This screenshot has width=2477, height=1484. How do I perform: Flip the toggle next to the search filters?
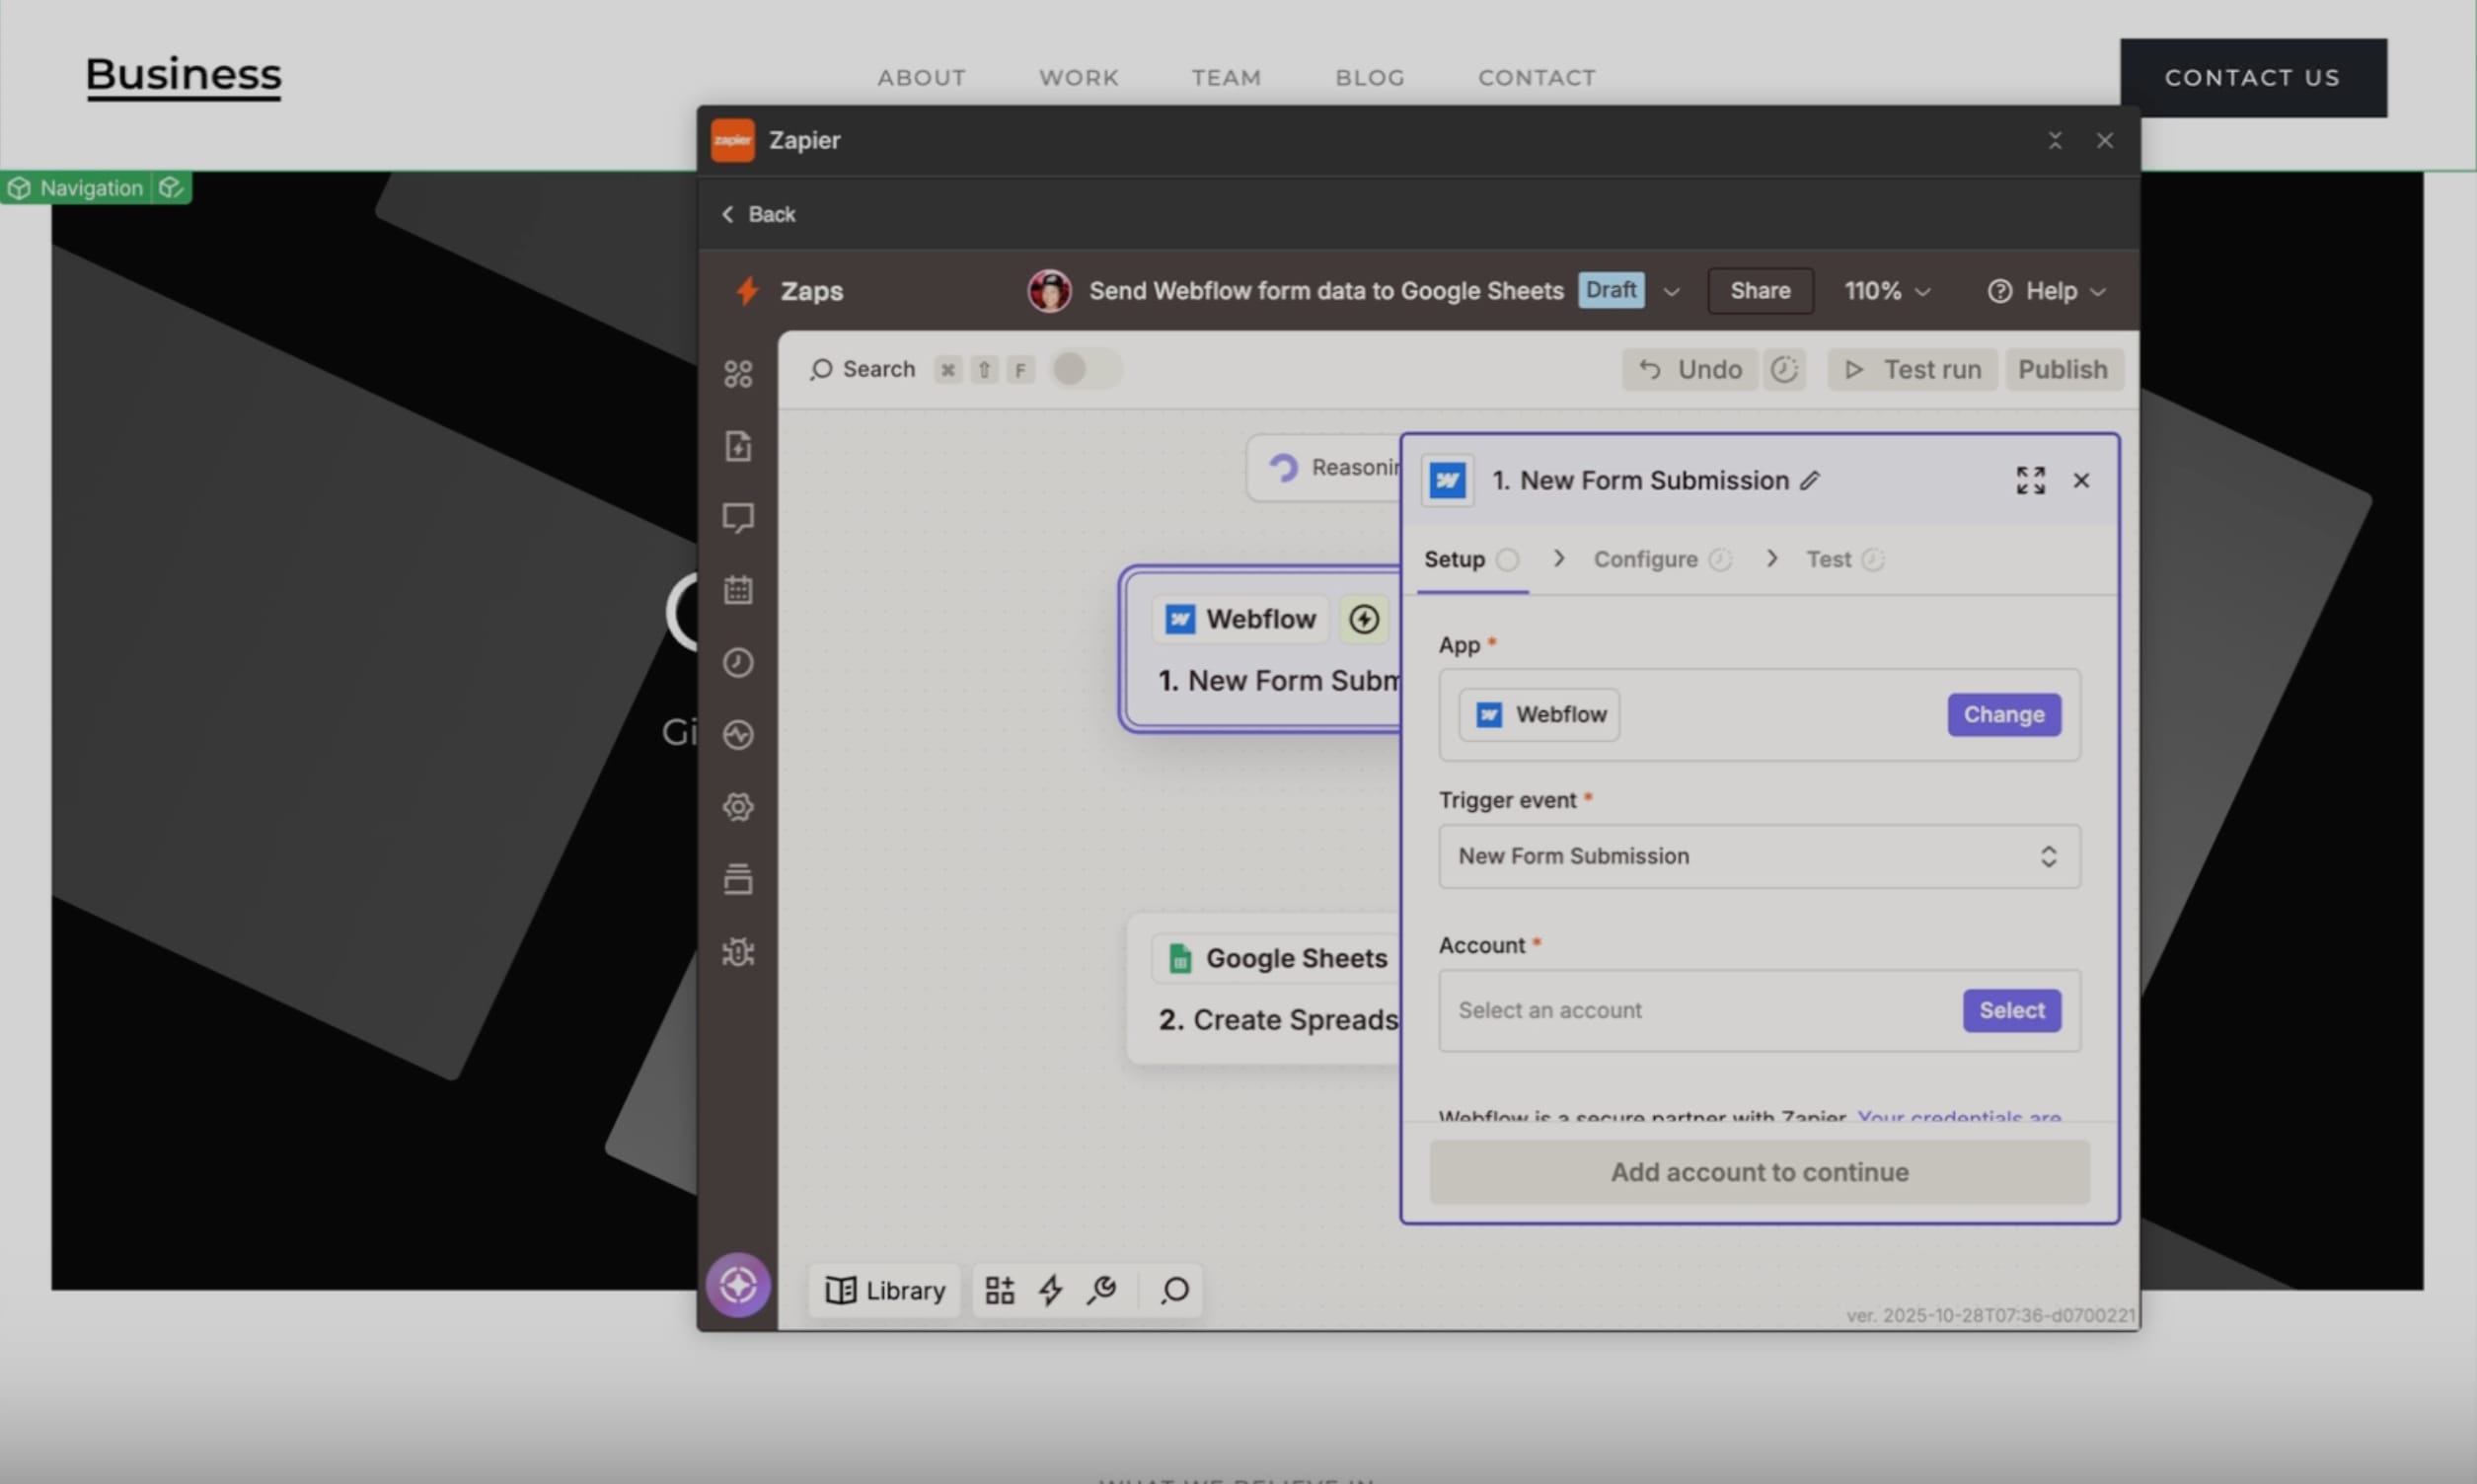tap(1083, 369)
